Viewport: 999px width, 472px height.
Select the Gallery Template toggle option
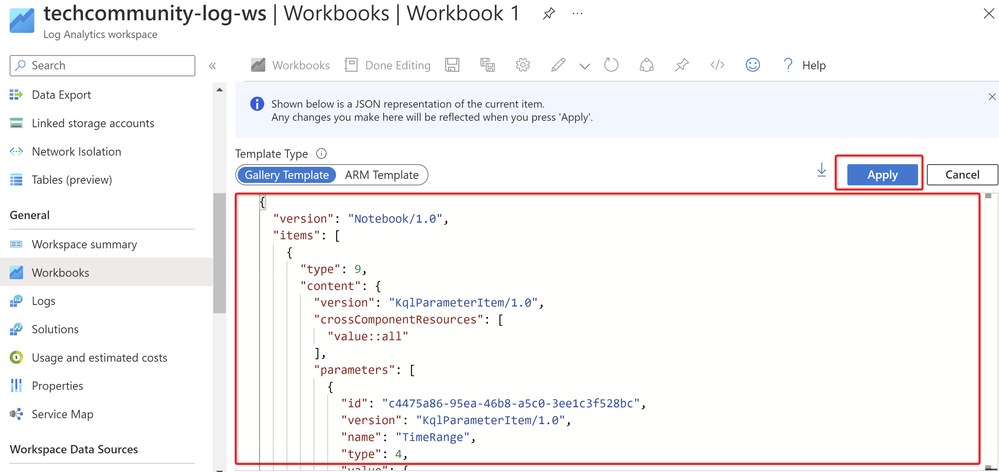point(287,175)
